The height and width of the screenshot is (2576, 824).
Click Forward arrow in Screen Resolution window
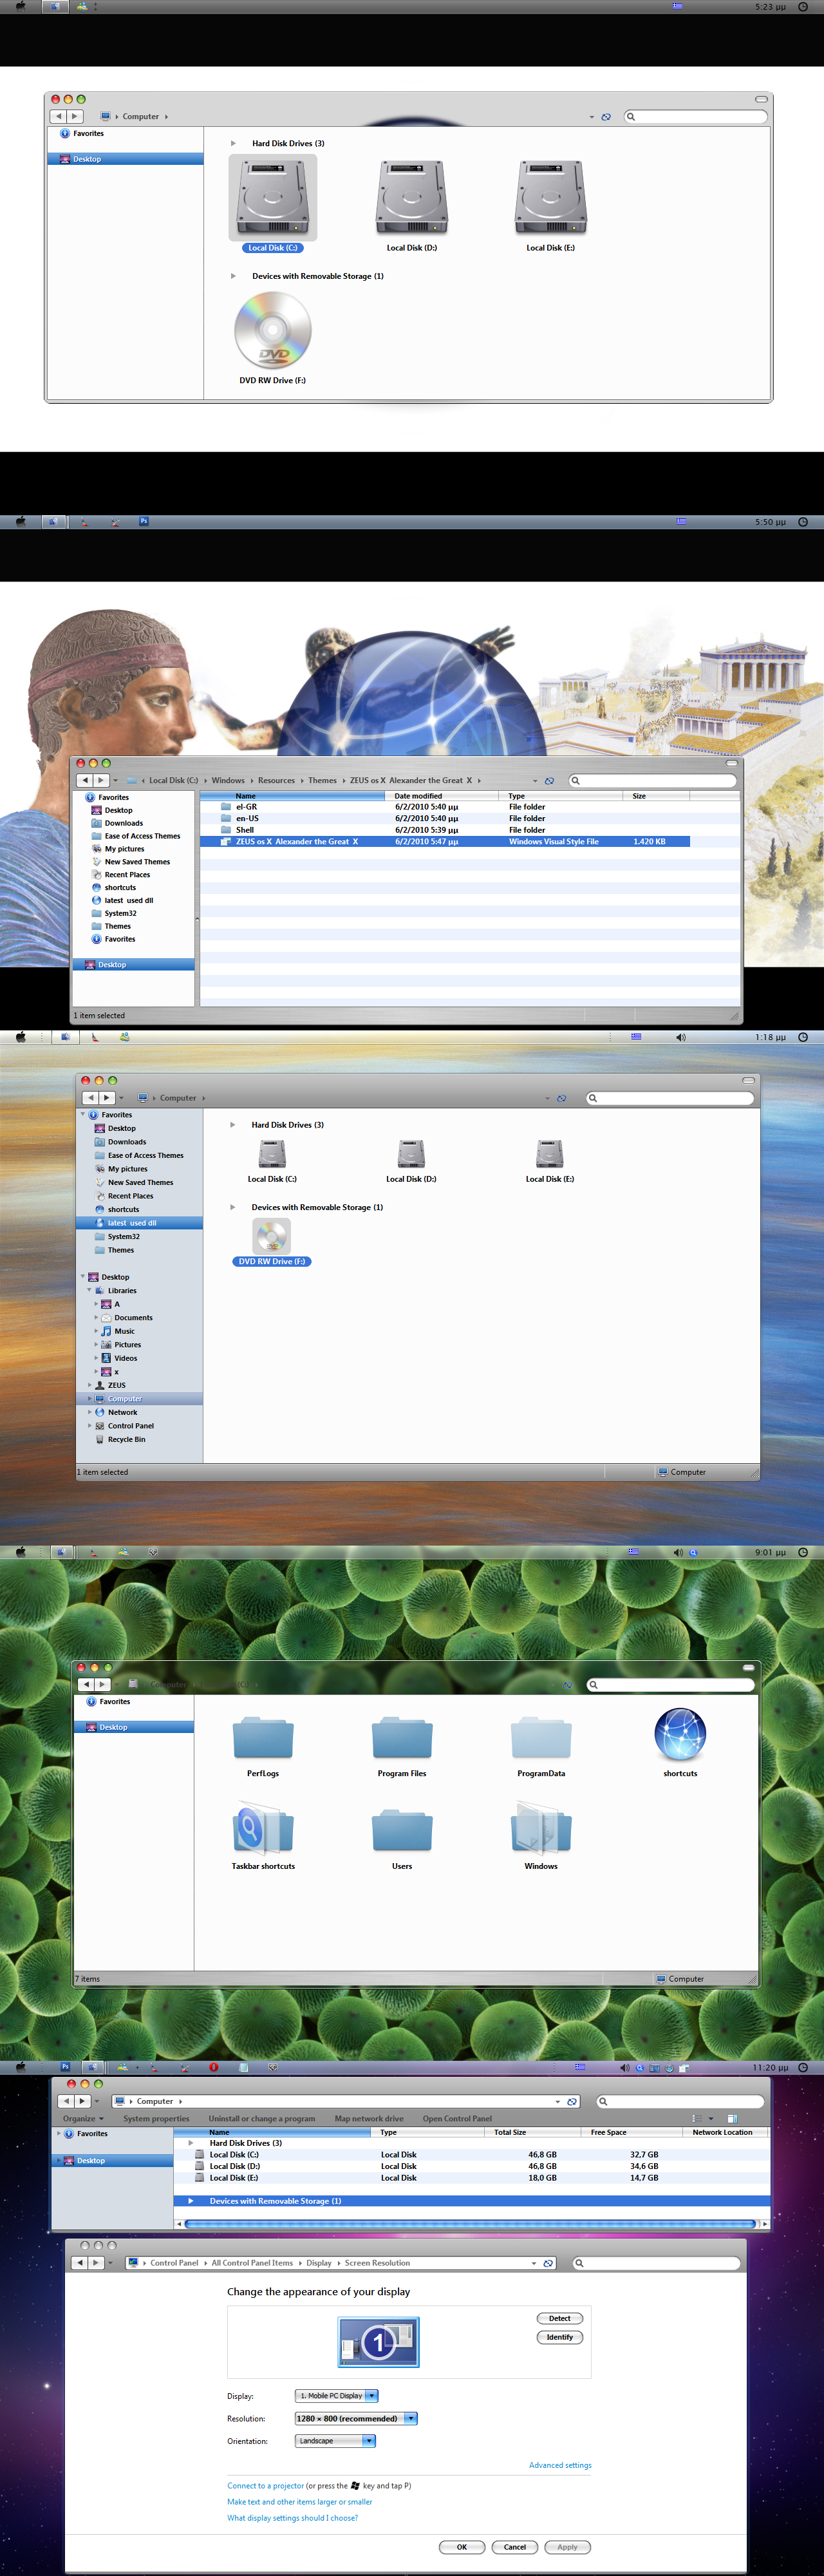coord(97,2263)
